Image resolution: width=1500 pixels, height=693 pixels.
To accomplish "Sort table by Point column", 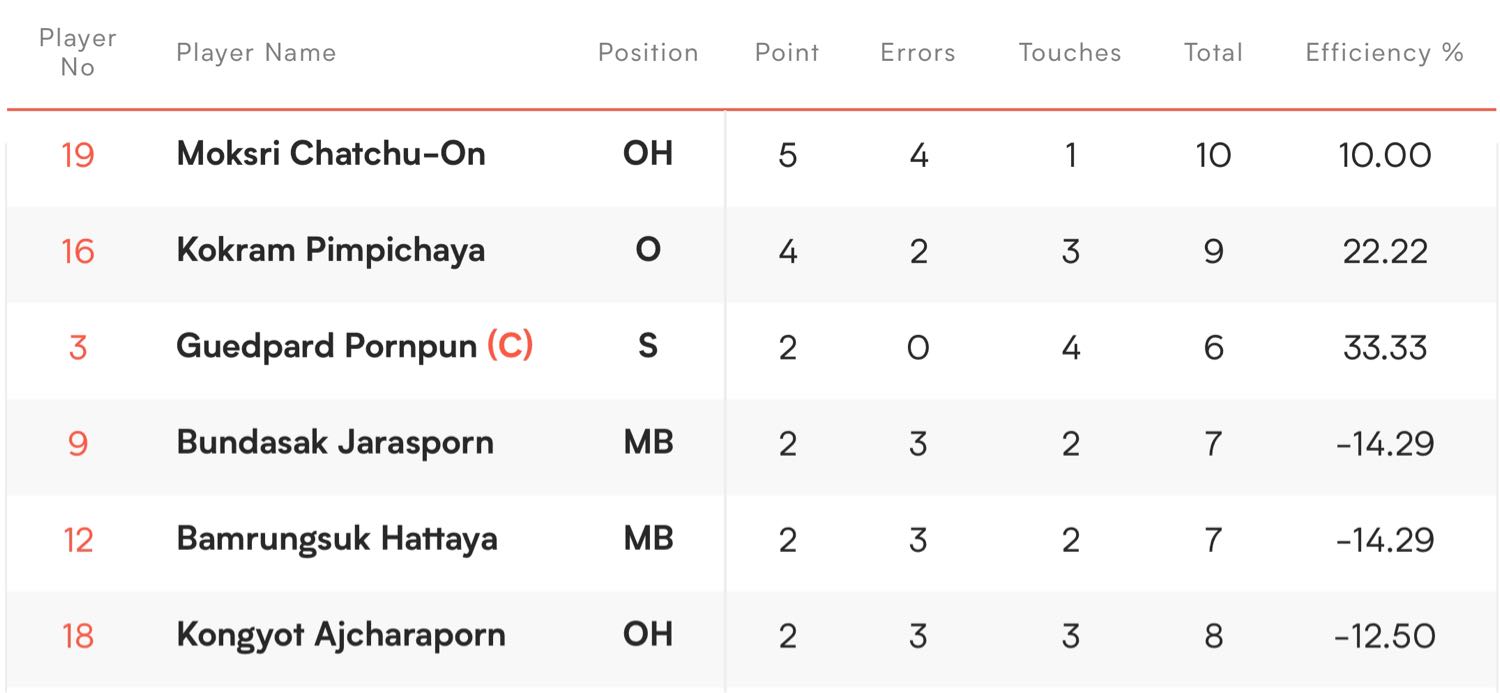I will 787,53.
